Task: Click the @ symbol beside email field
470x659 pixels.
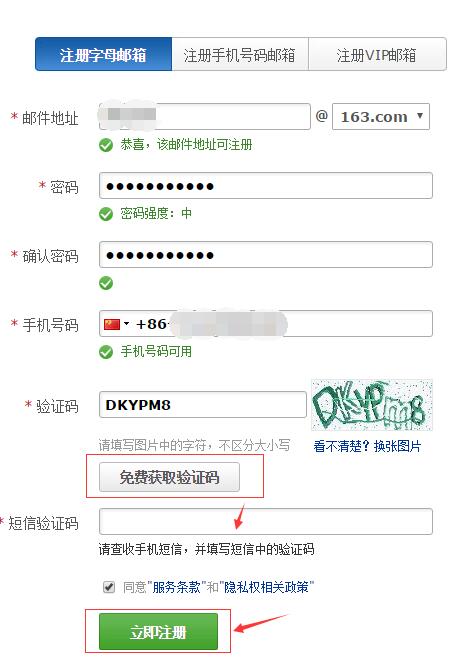Action: tap(322, 116)
